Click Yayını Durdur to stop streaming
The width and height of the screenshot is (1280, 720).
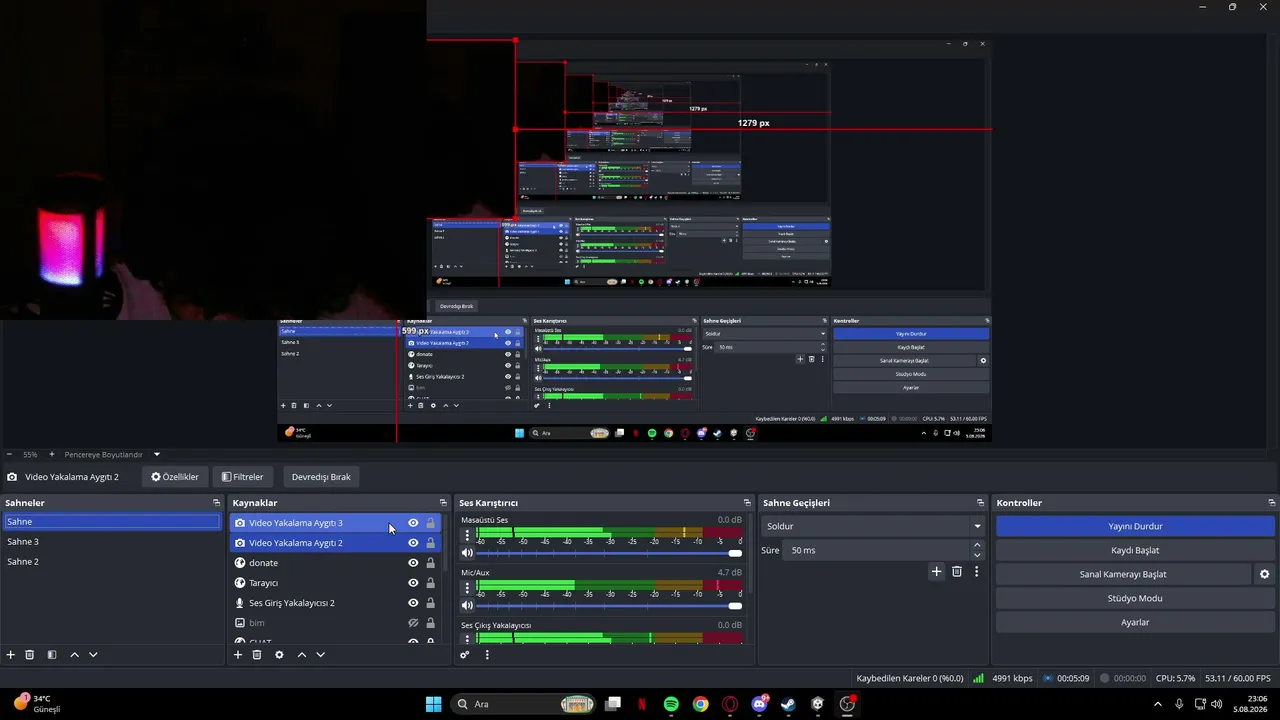(1135, 526)
